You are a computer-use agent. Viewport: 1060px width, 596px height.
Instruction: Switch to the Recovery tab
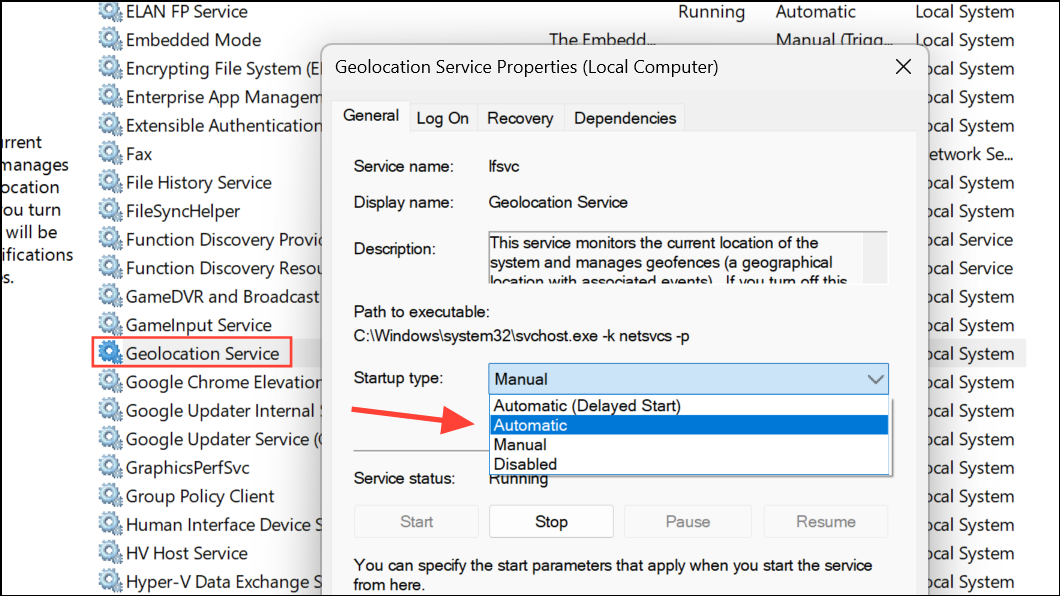[520, 117]
